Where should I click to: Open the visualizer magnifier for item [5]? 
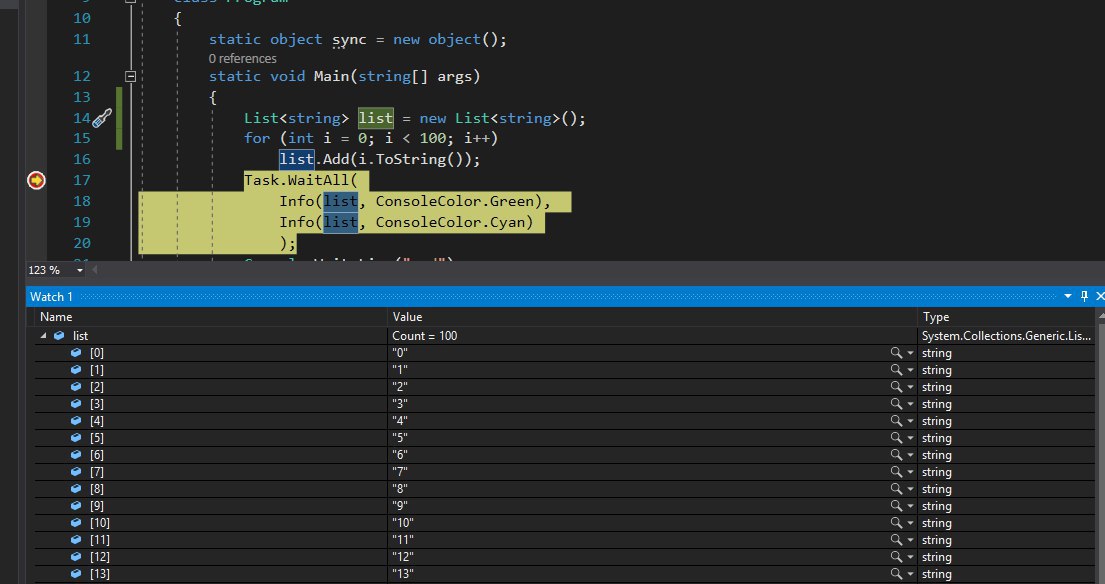coord(897,438)
